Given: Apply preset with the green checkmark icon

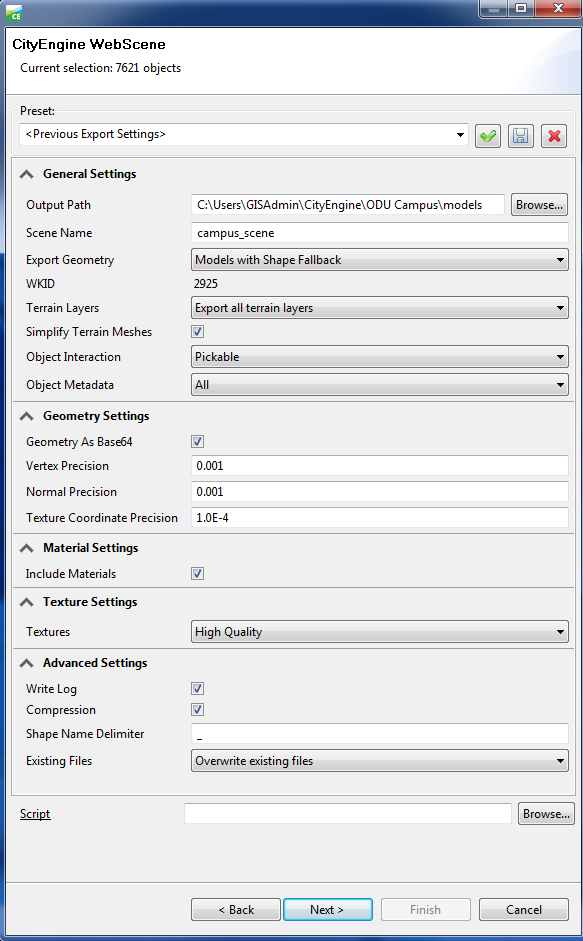Looking at the screenshot, I should (488, 136).
